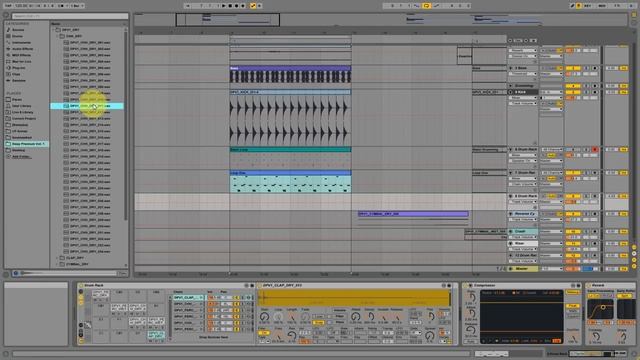The height and width of the screenshot is (360, 640).
Task: Expand the CYMBAL_DRY folder
Action: 58,264
